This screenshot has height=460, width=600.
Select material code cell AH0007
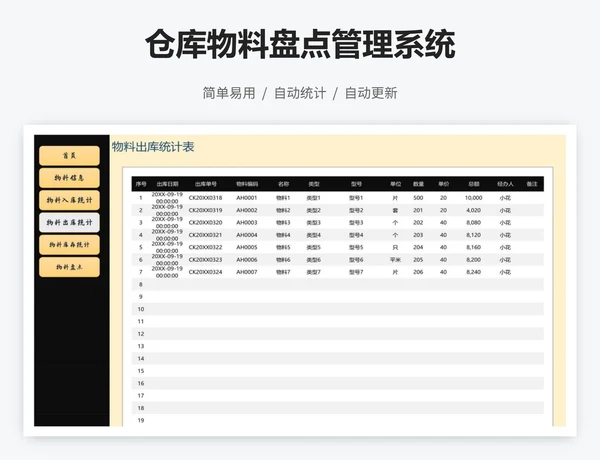[247, 272]
